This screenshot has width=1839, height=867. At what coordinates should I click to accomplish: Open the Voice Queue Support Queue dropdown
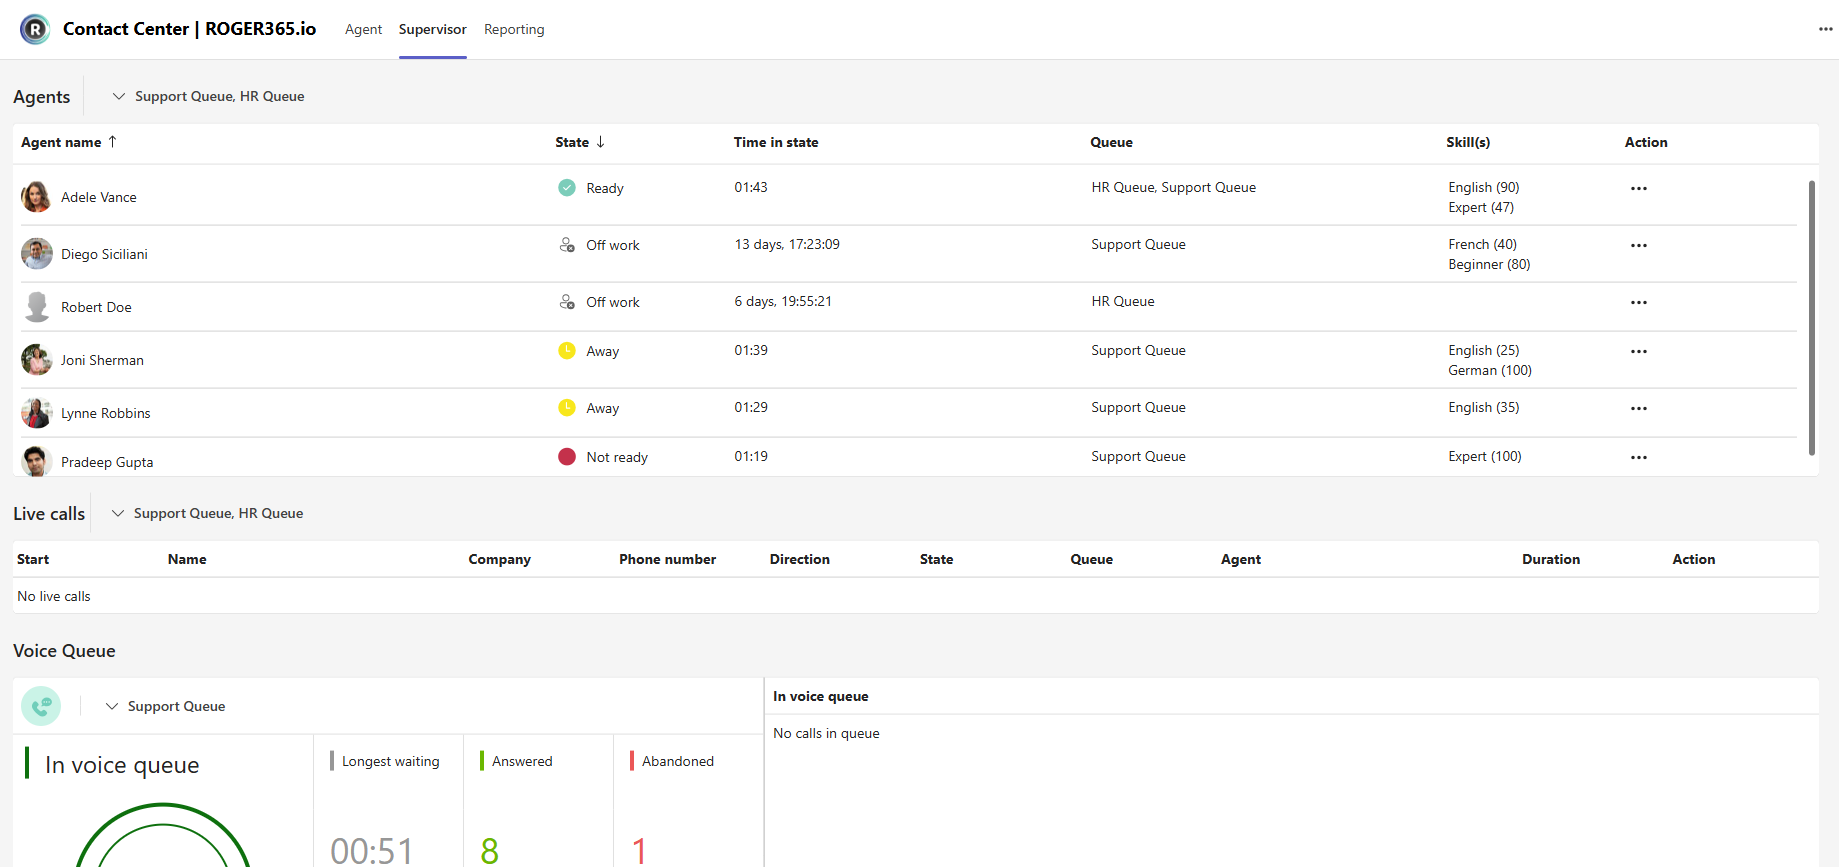[166, 706]
